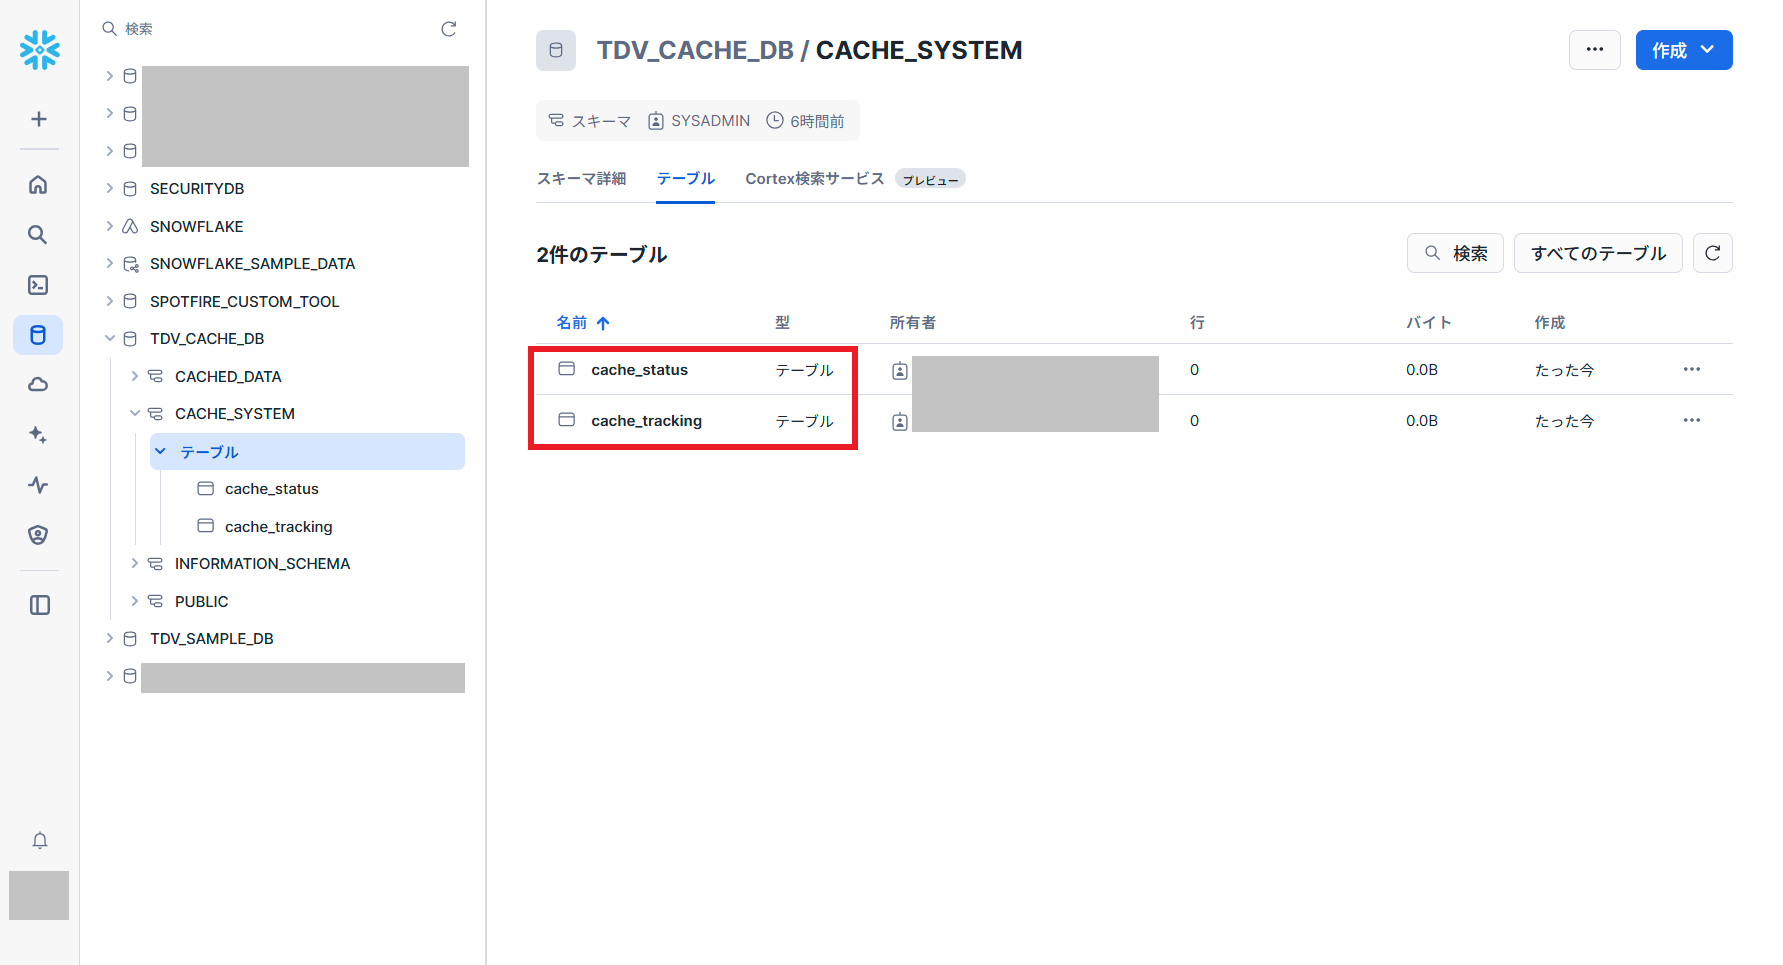Open the more options ellipsis next to Create

click(x=1595, y=50)
